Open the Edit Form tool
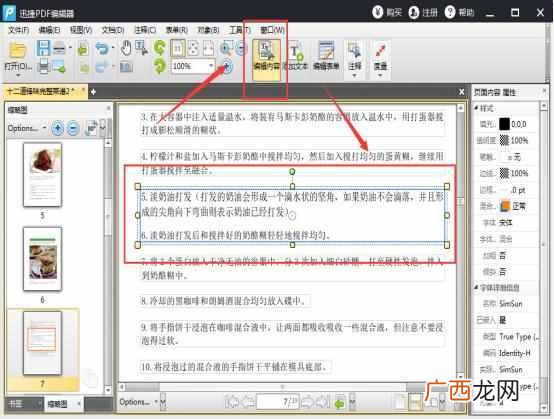554x419 pixels. coord(326,57)
